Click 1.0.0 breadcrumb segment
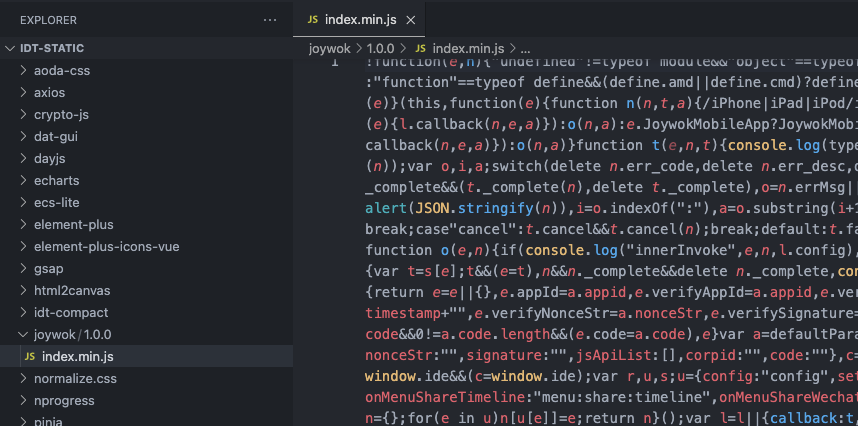 380,48
